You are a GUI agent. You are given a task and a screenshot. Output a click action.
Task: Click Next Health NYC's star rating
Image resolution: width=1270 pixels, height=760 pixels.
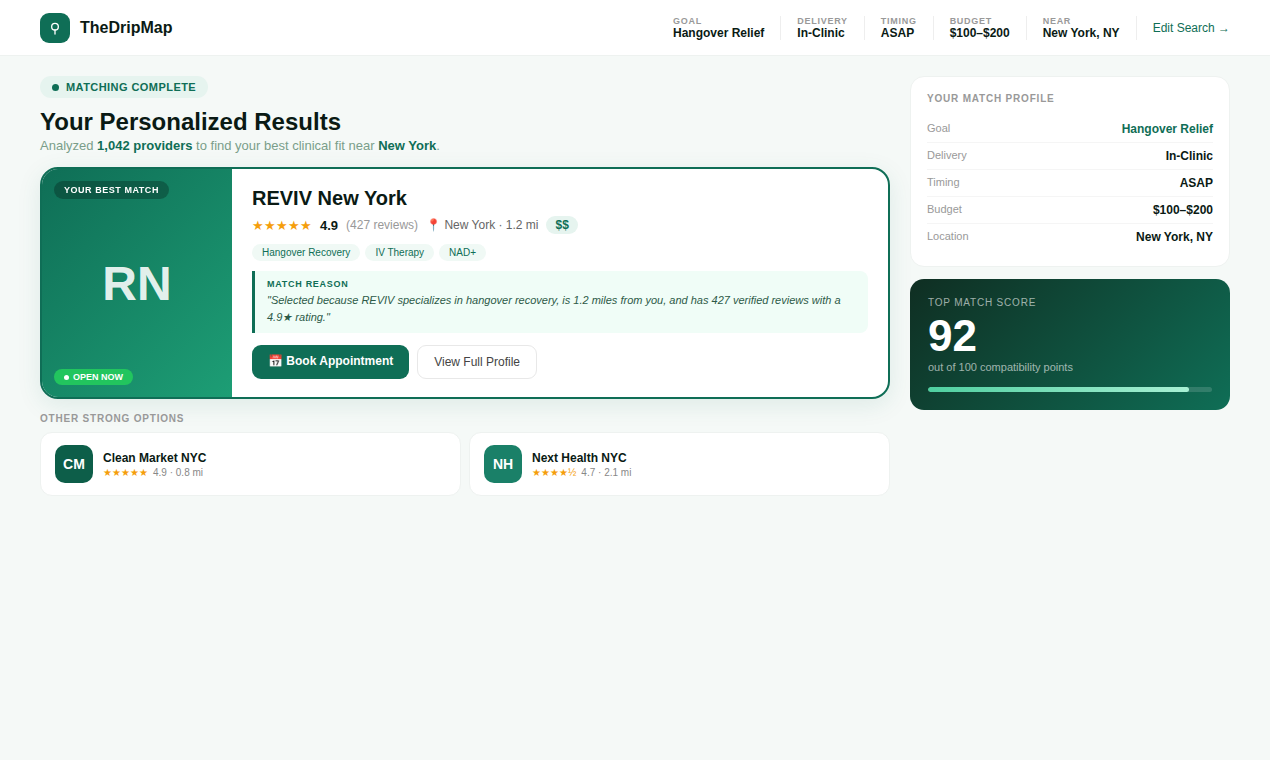pyautogui.click(x=554, y=472)
